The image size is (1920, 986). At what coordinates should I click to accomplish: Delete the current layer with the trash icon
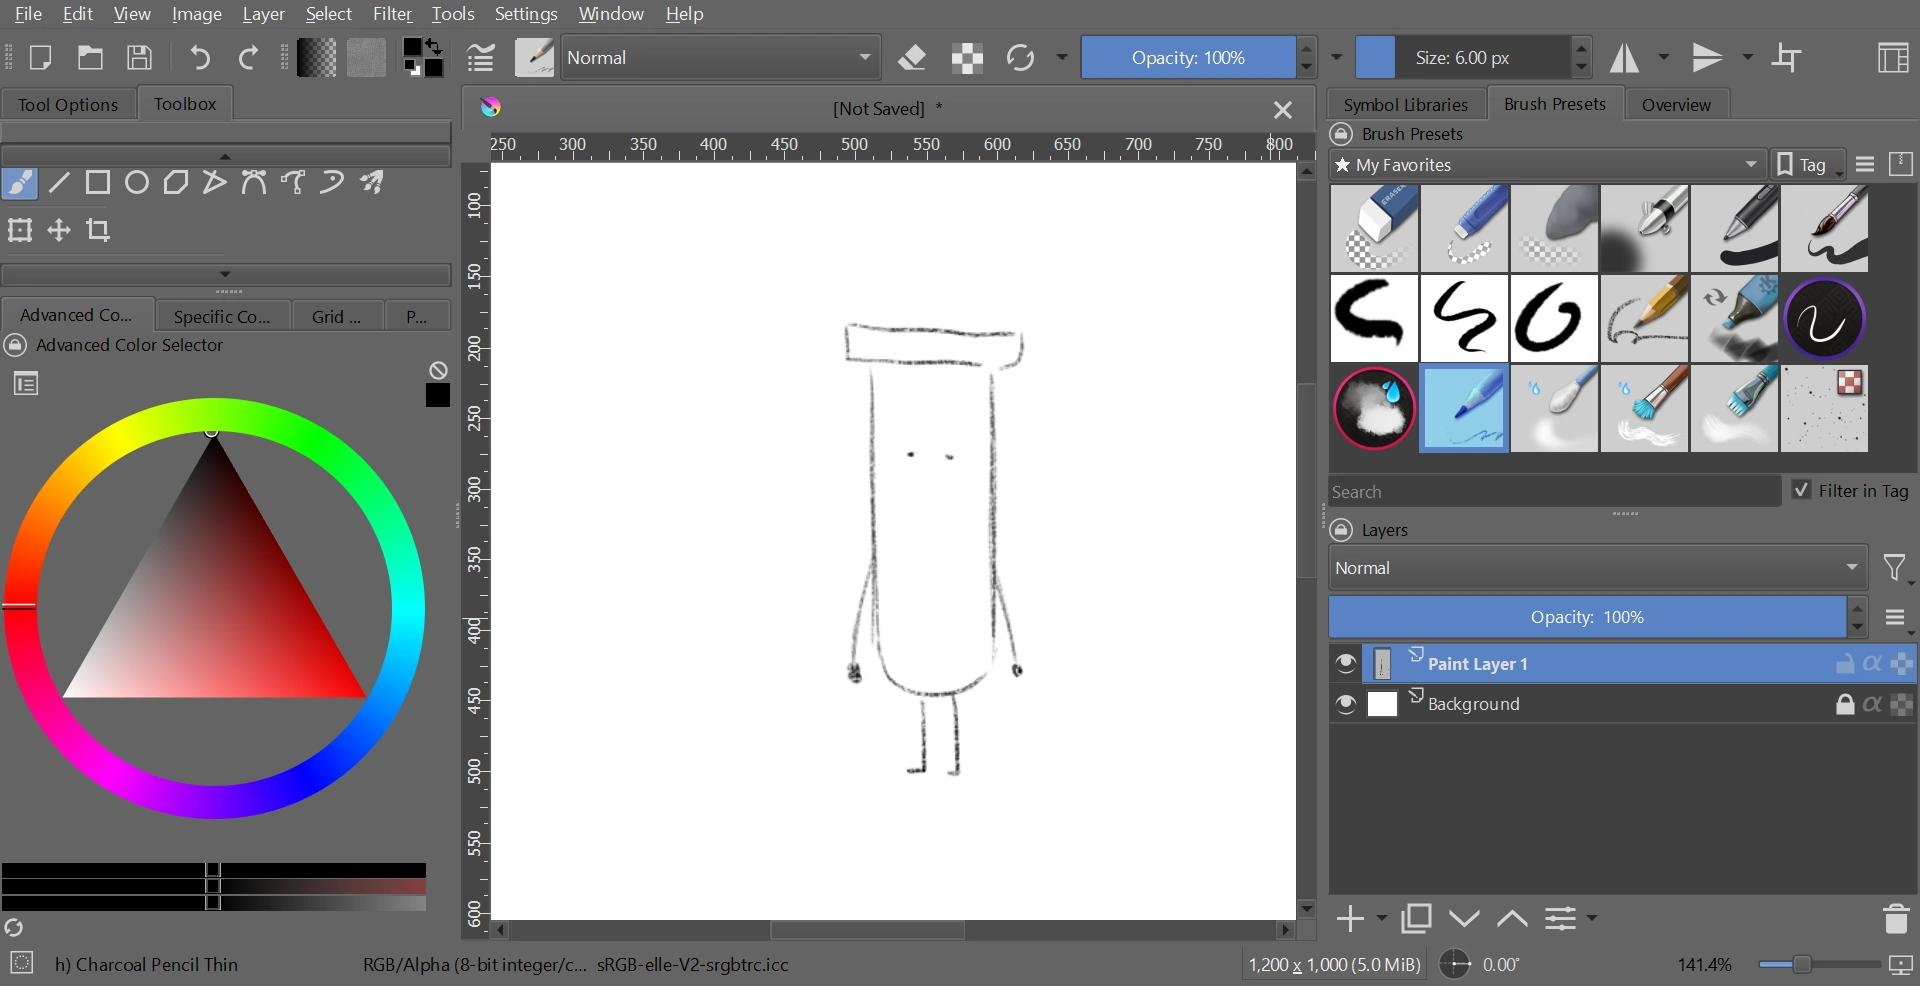tap(1897, 918)
